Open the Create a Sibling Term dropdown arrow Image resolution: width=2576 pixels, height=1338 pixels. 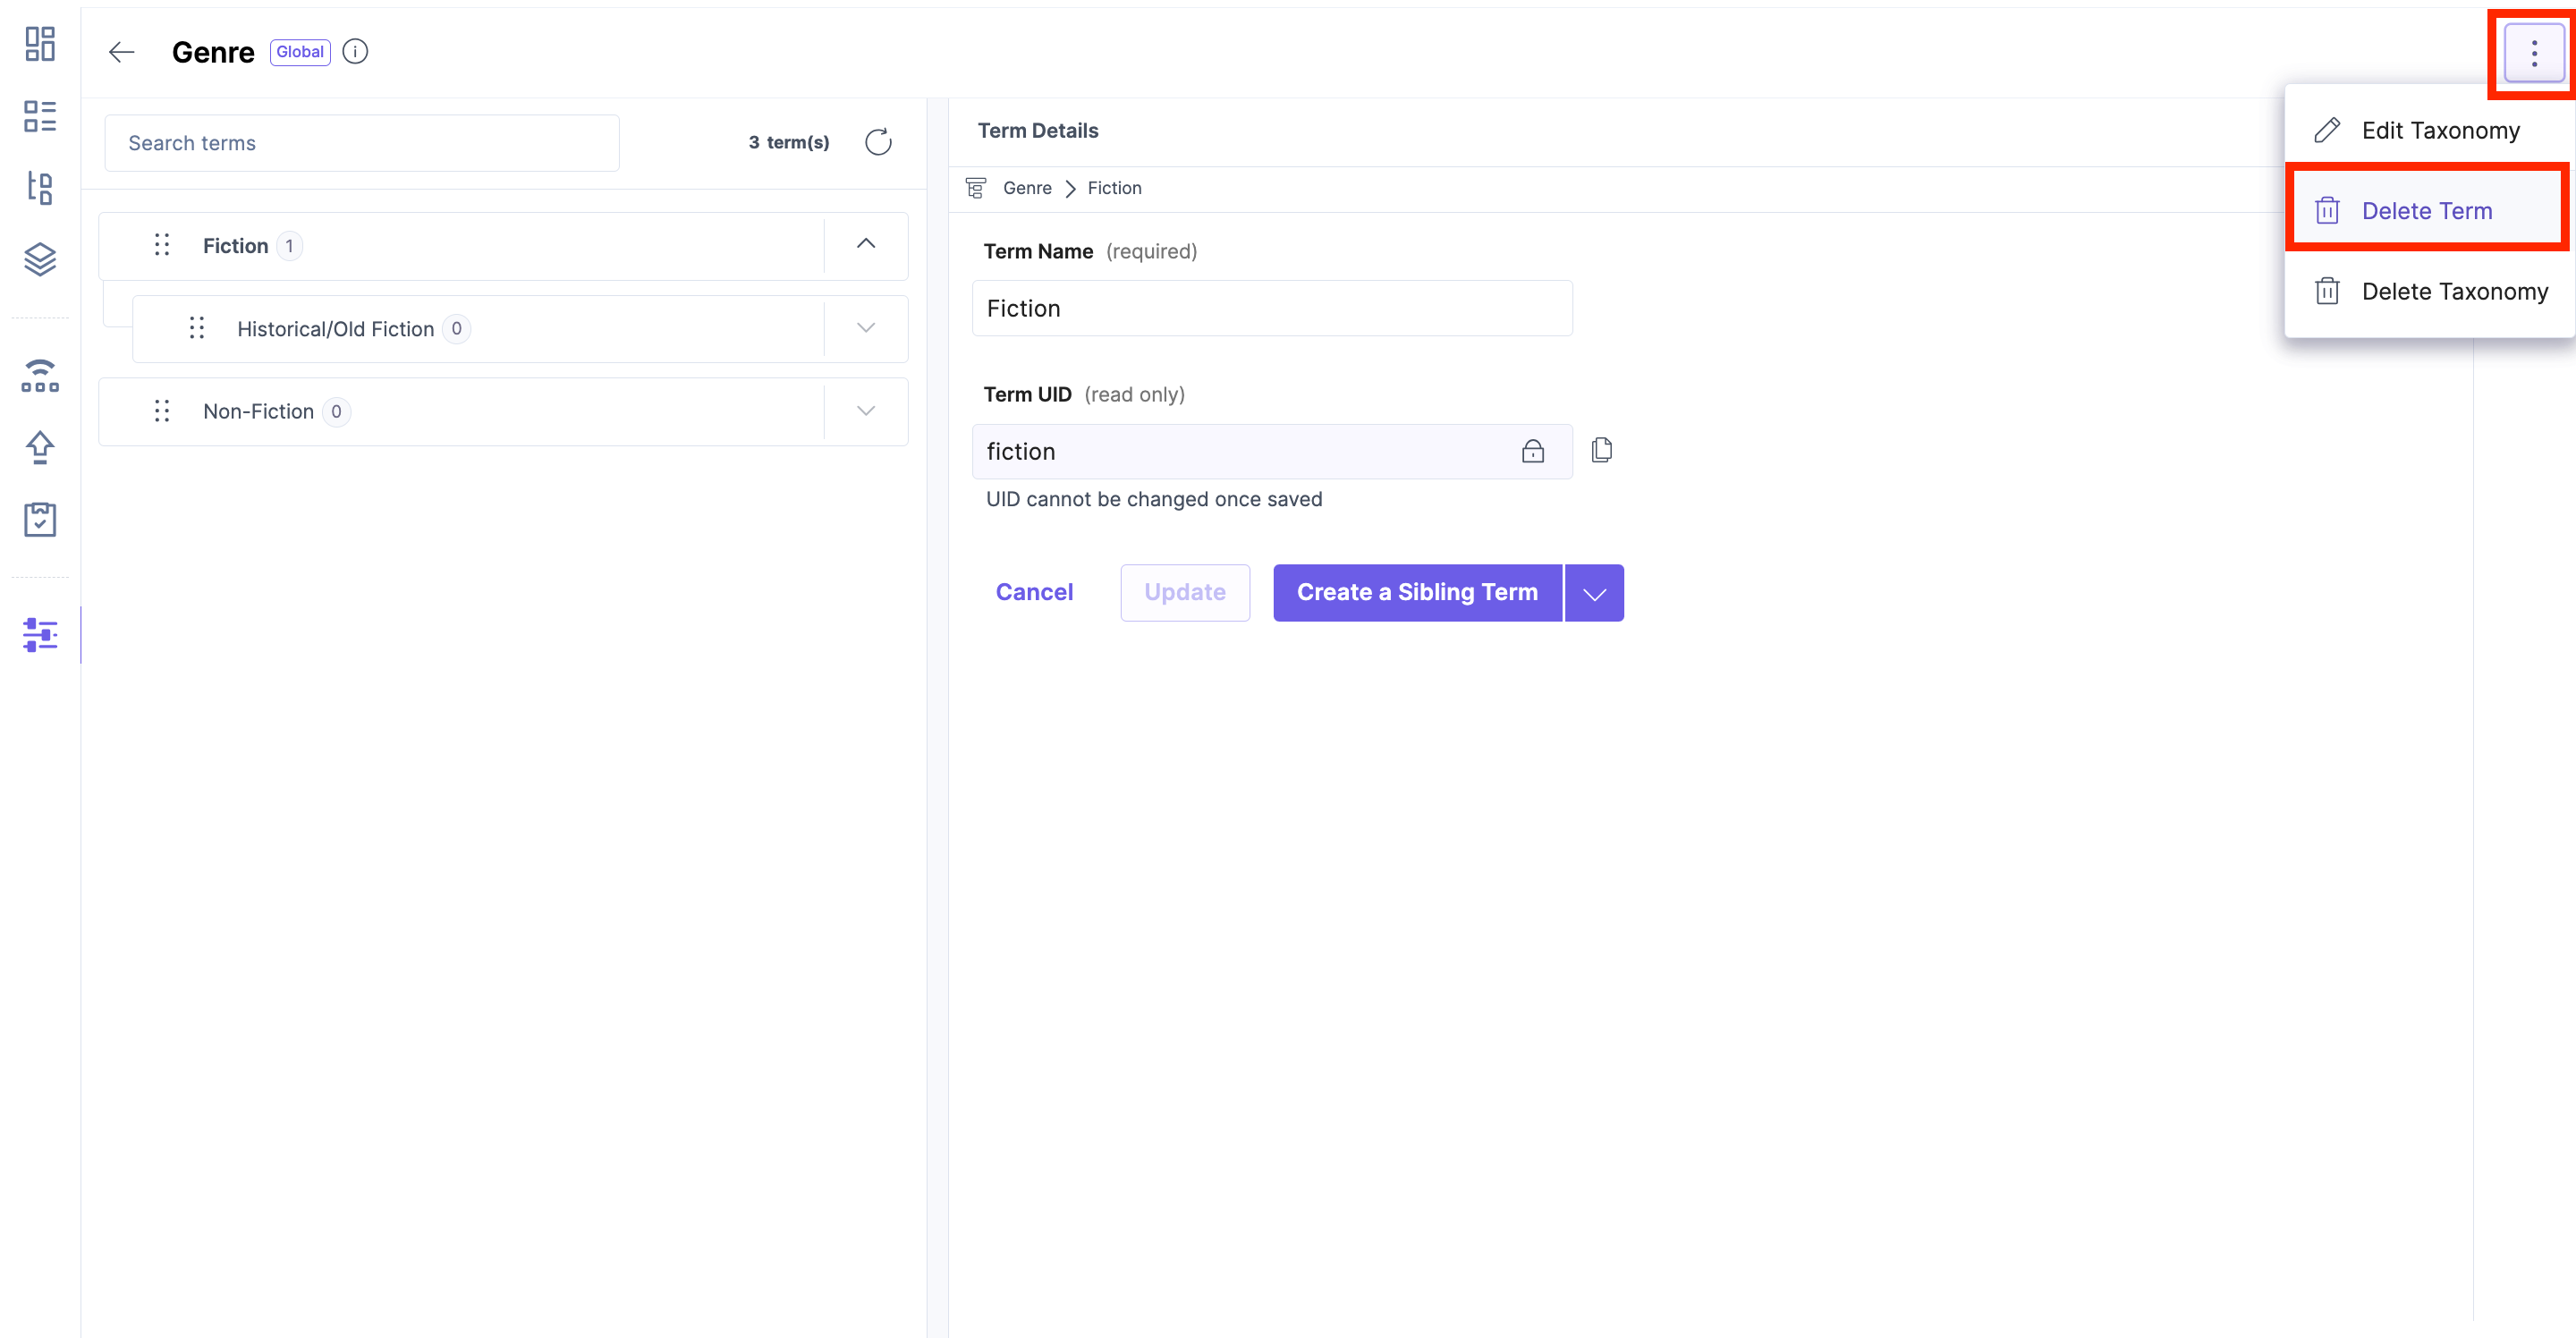point(1595,593)
